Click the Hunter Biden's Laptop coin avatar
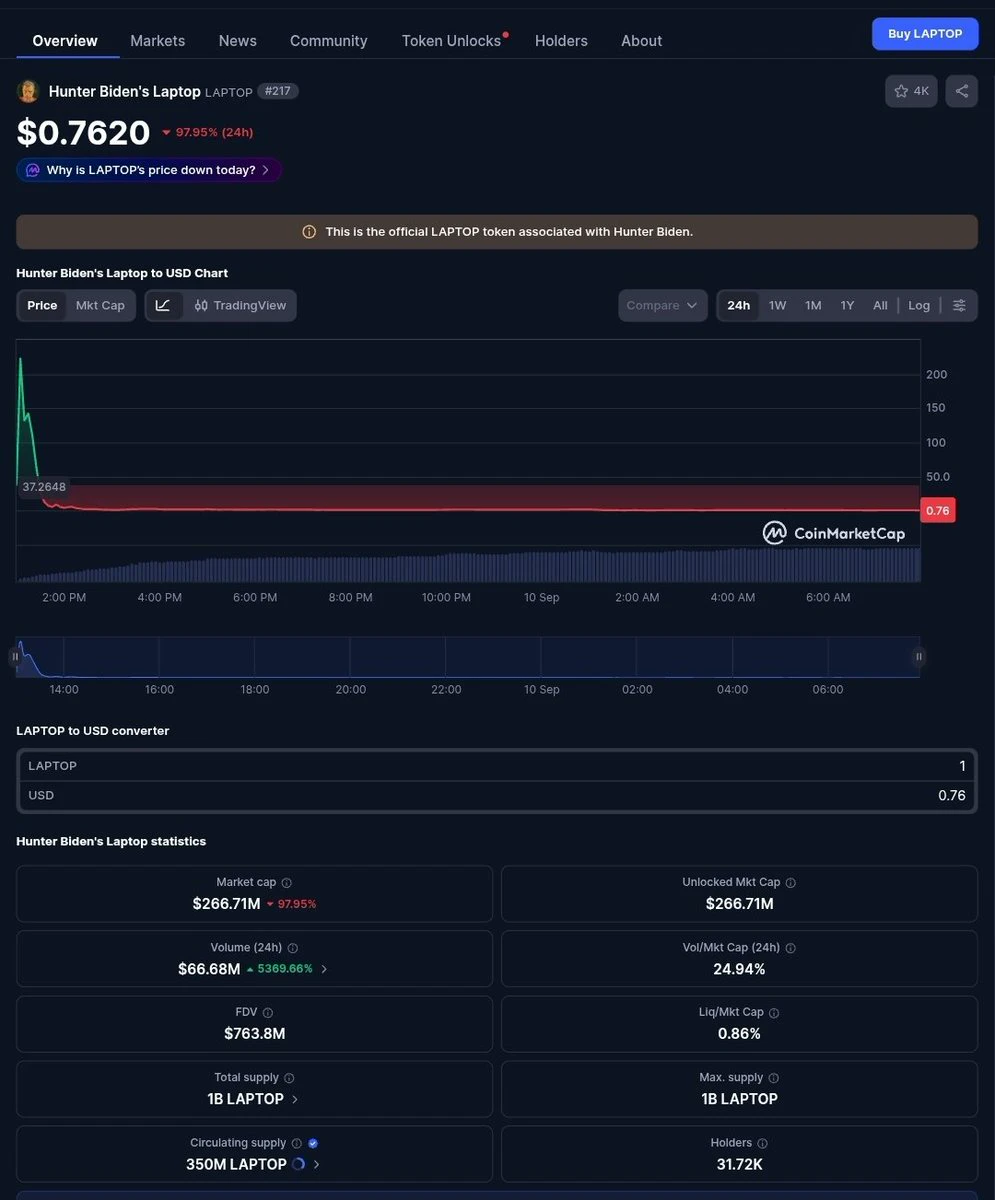Image resolution: width=995 pixels, height=1200 pixels. point(28,91)
